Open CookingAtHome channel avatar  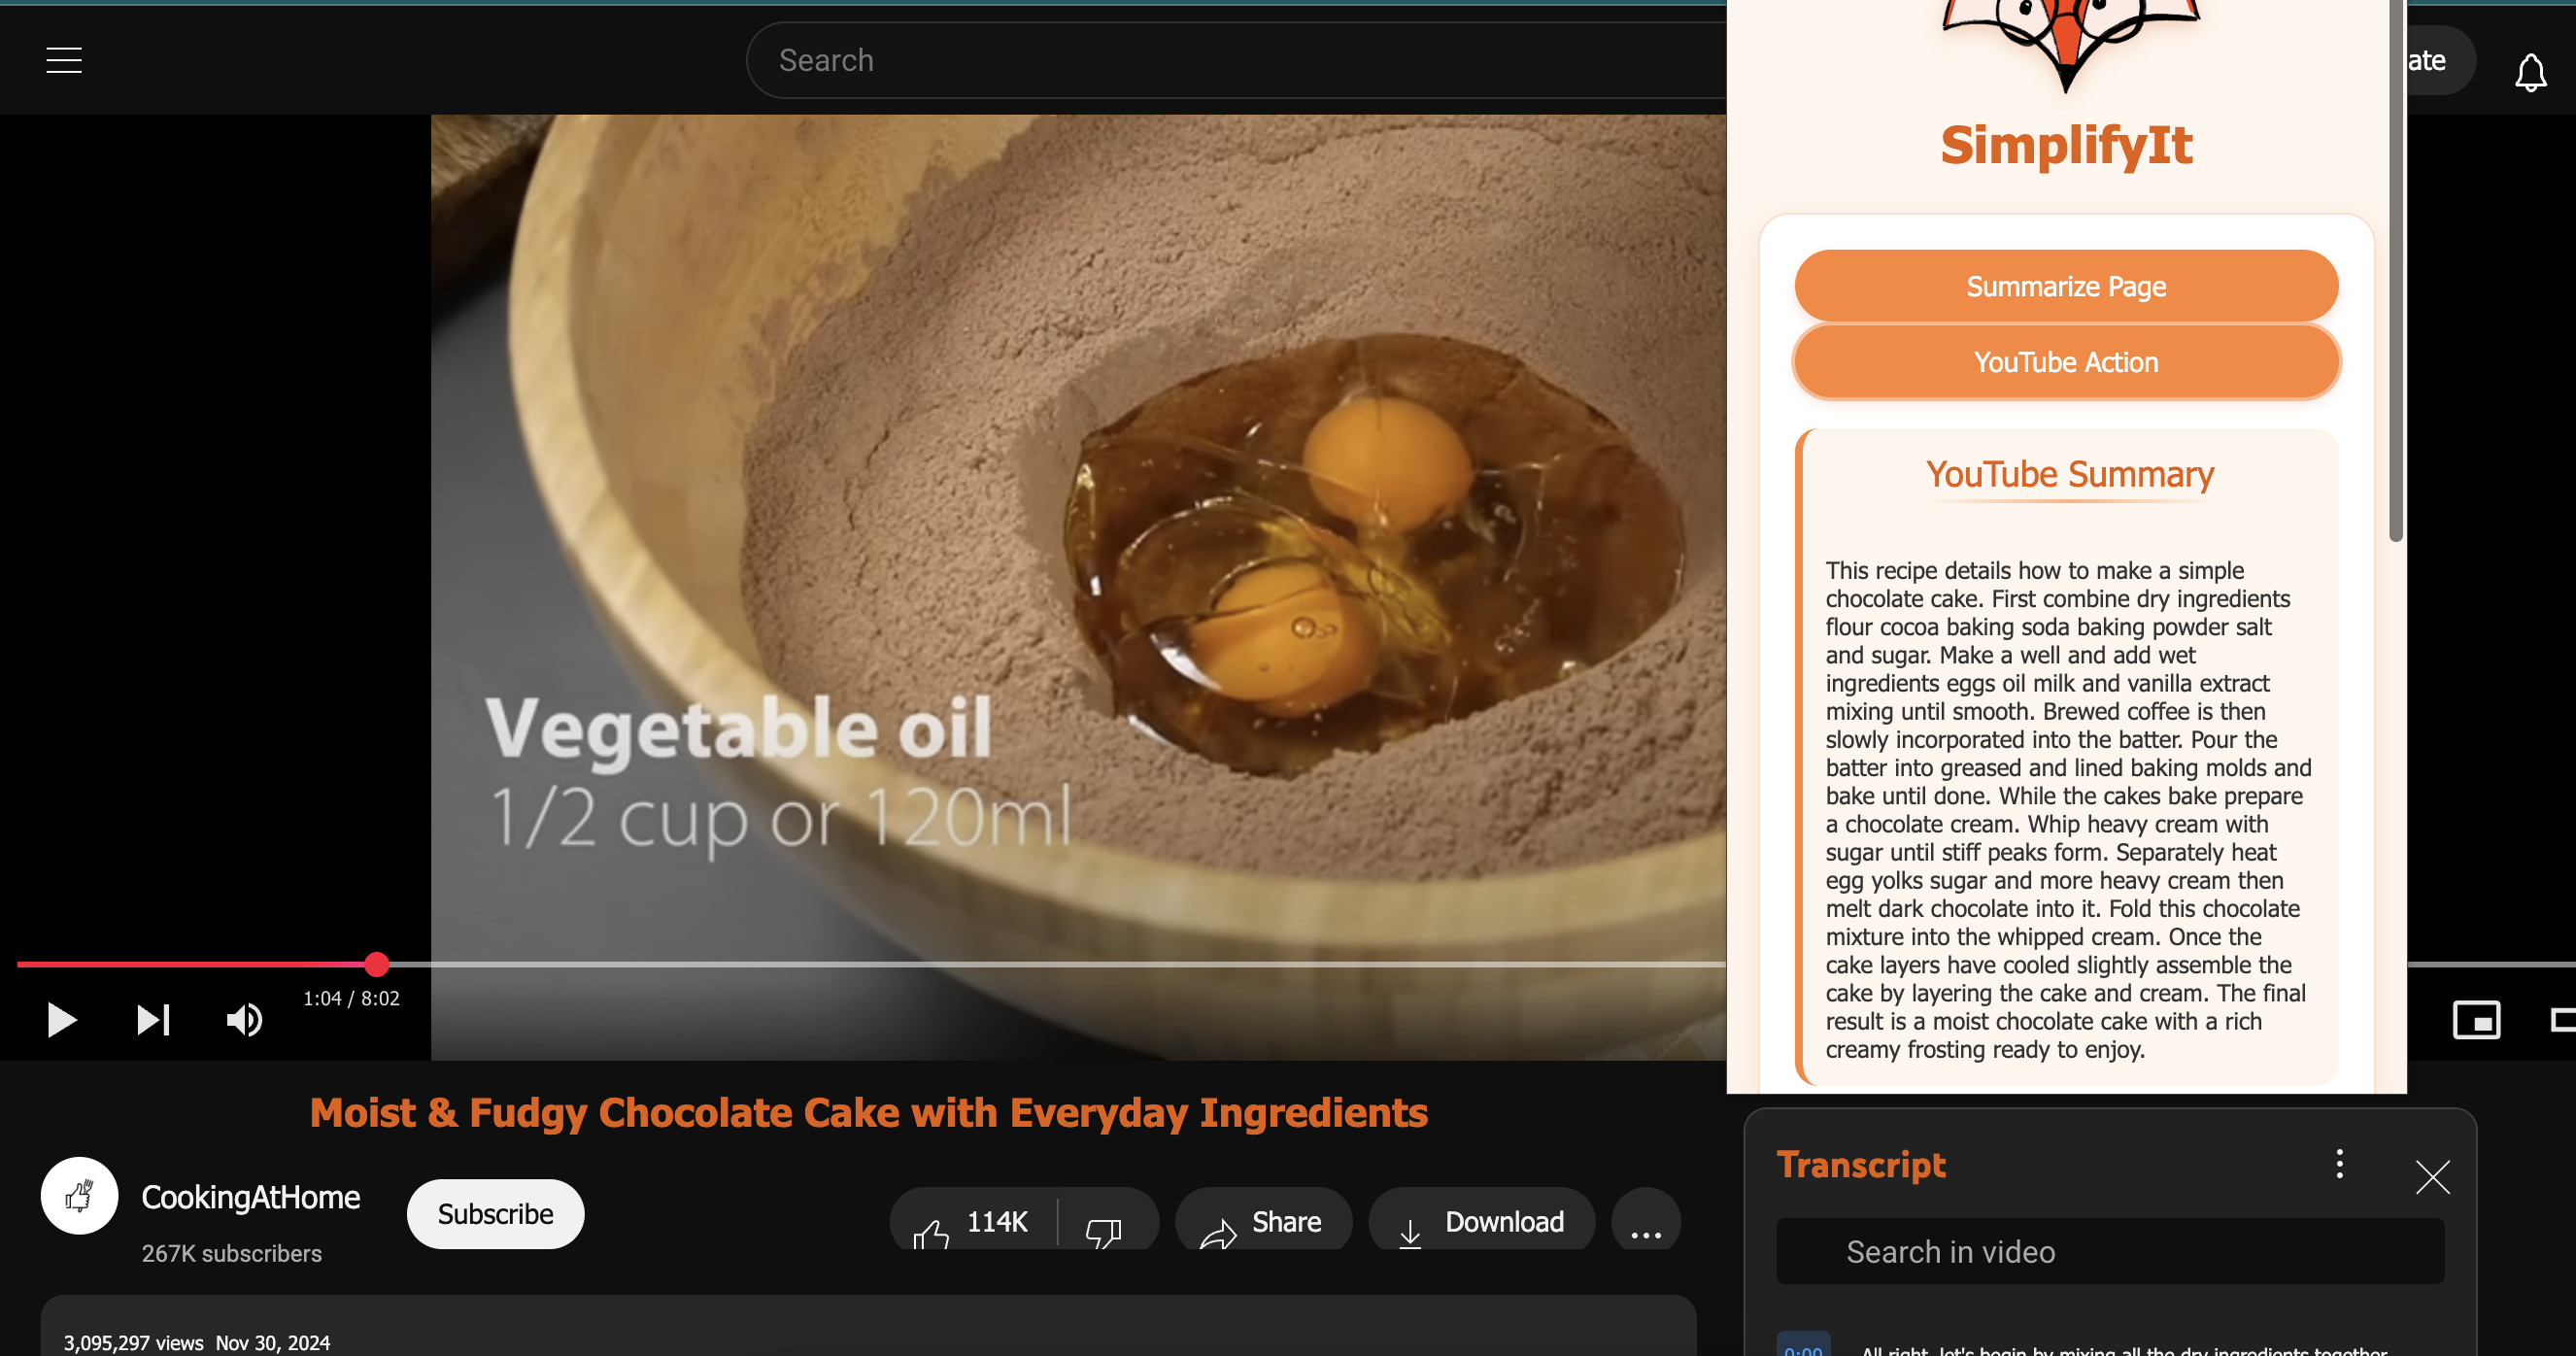(79, 1196)
